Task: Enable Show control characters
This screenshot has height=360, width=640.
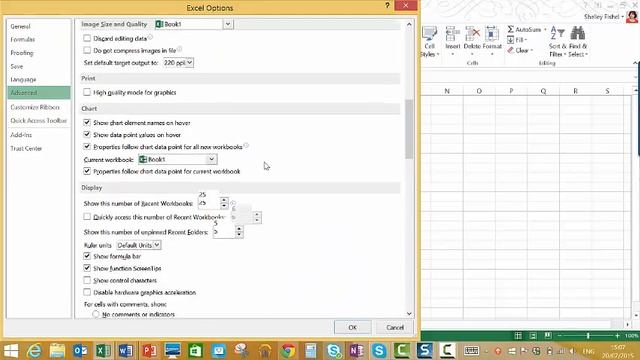Action: (87, 280)
